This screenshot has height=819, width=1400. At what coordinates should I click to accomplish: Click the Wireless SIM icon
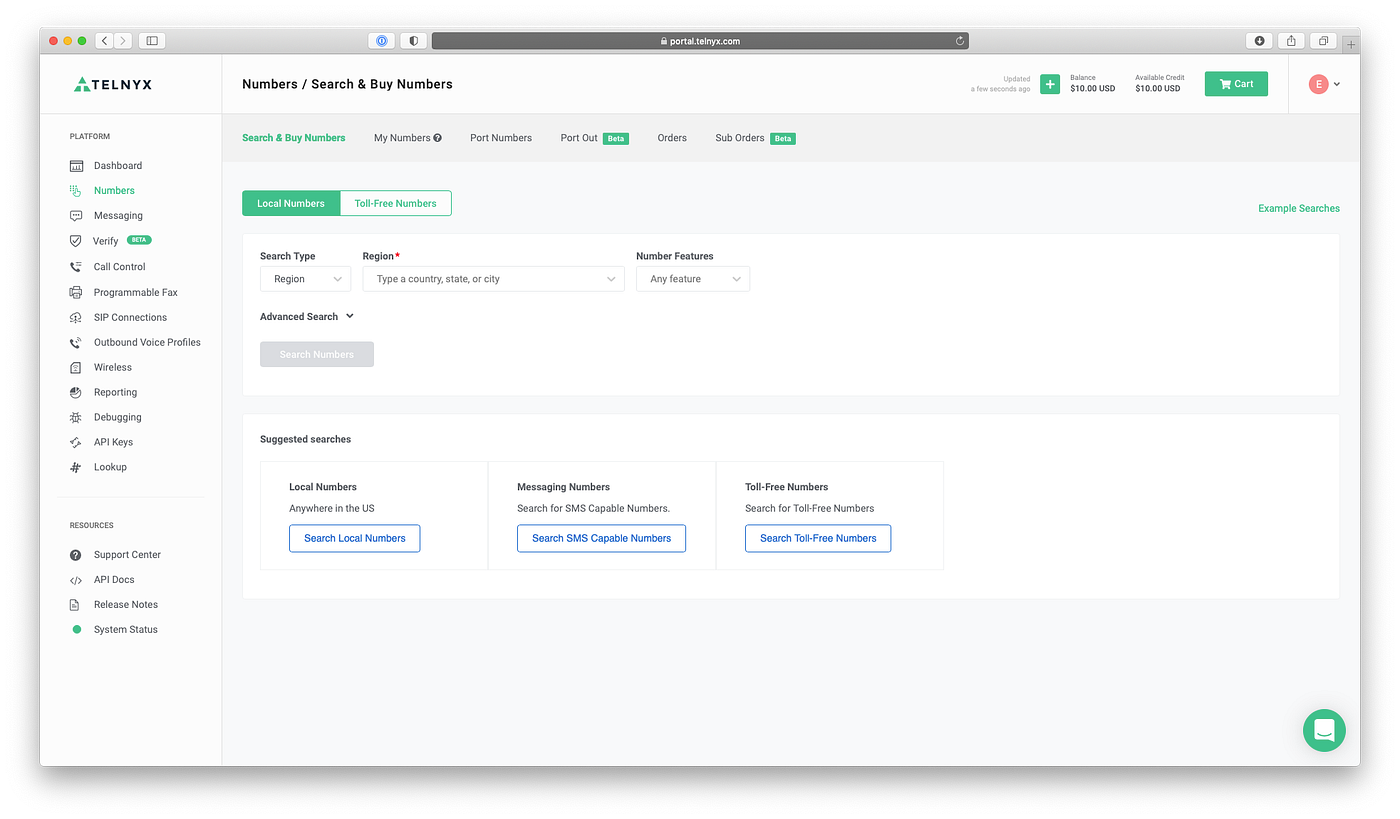[76, 367]
